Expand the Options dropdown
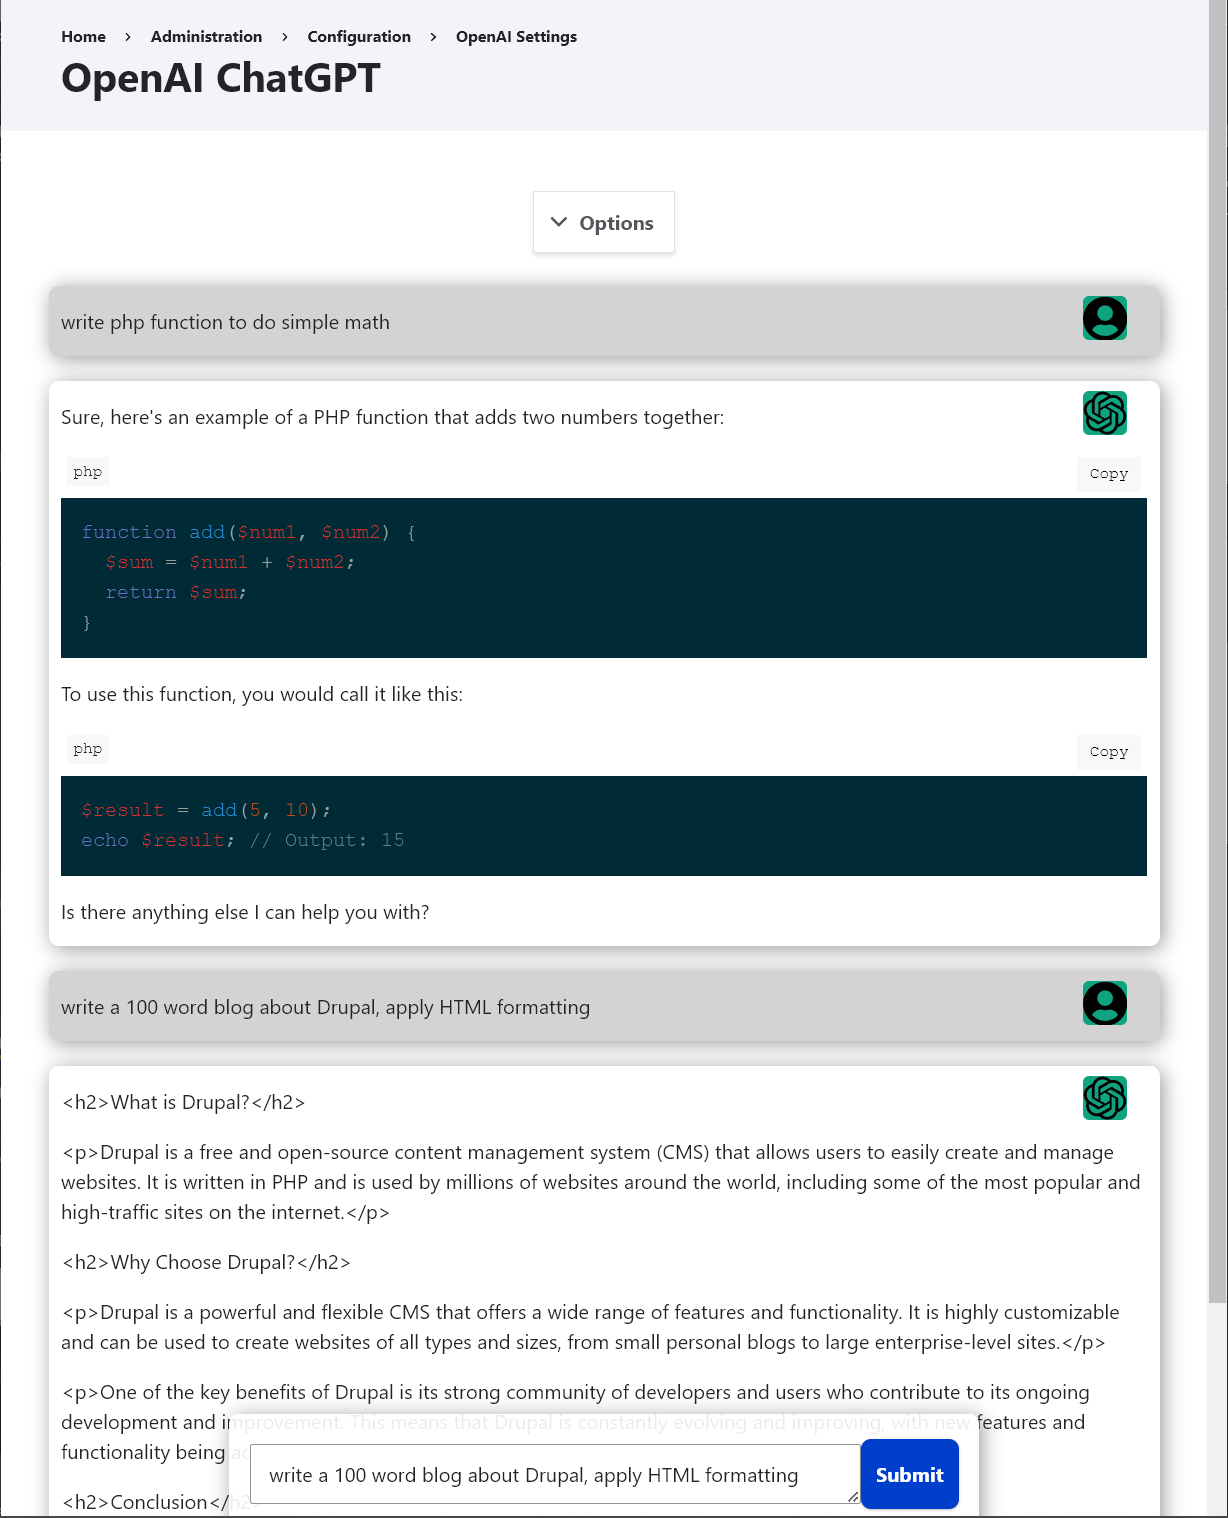 click(604, 222)
